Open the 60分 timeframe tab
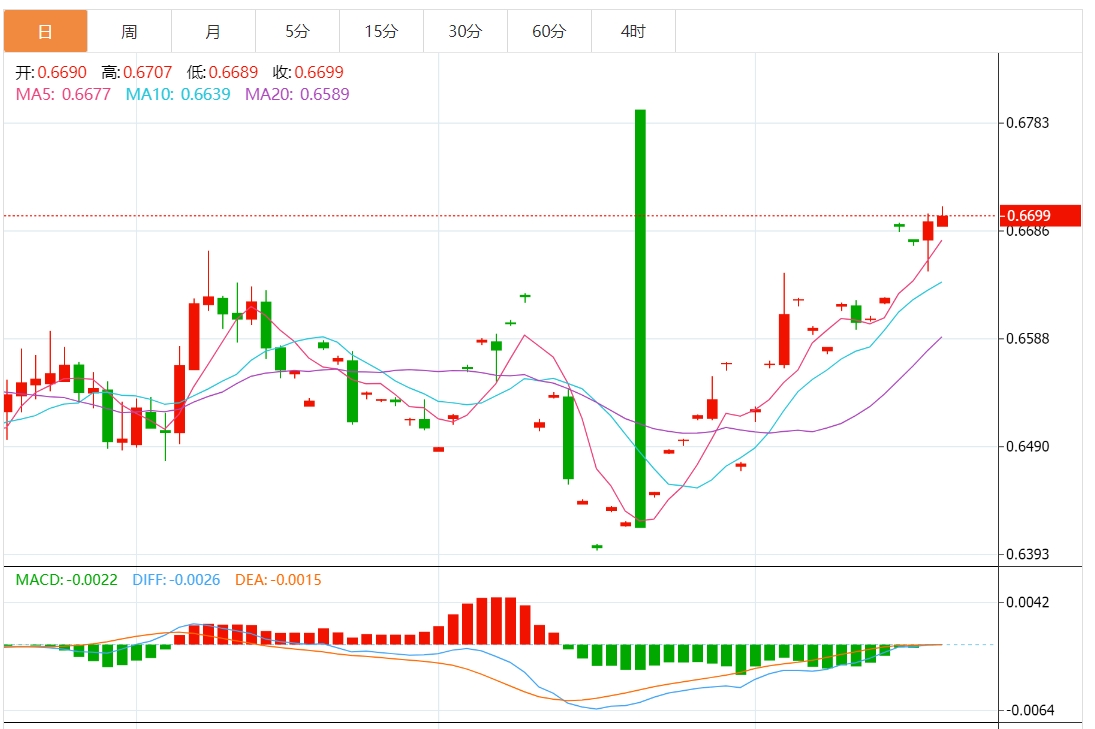 [x=549, y=31]
